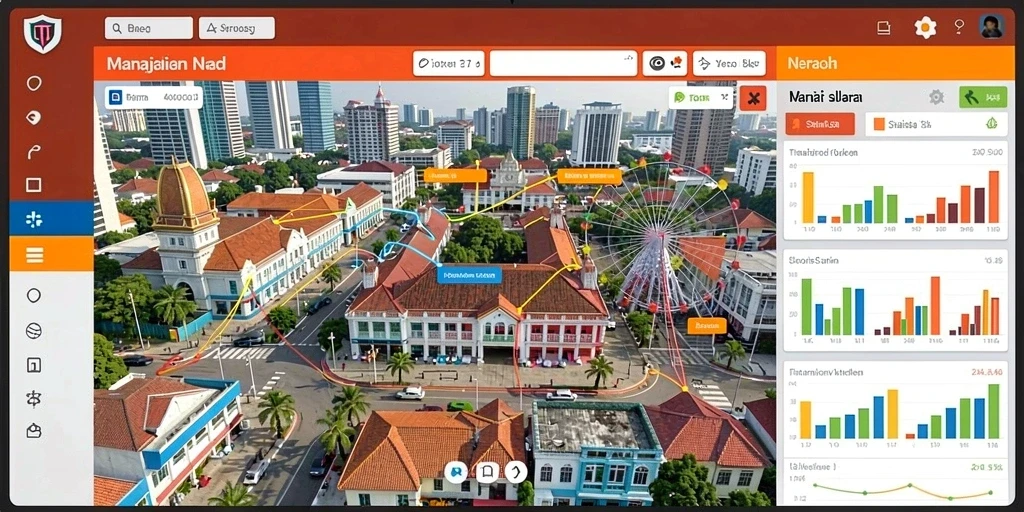1024x512 pixels.
Task: Click the globe icon in the sidebar
Action: pos(34,331)
